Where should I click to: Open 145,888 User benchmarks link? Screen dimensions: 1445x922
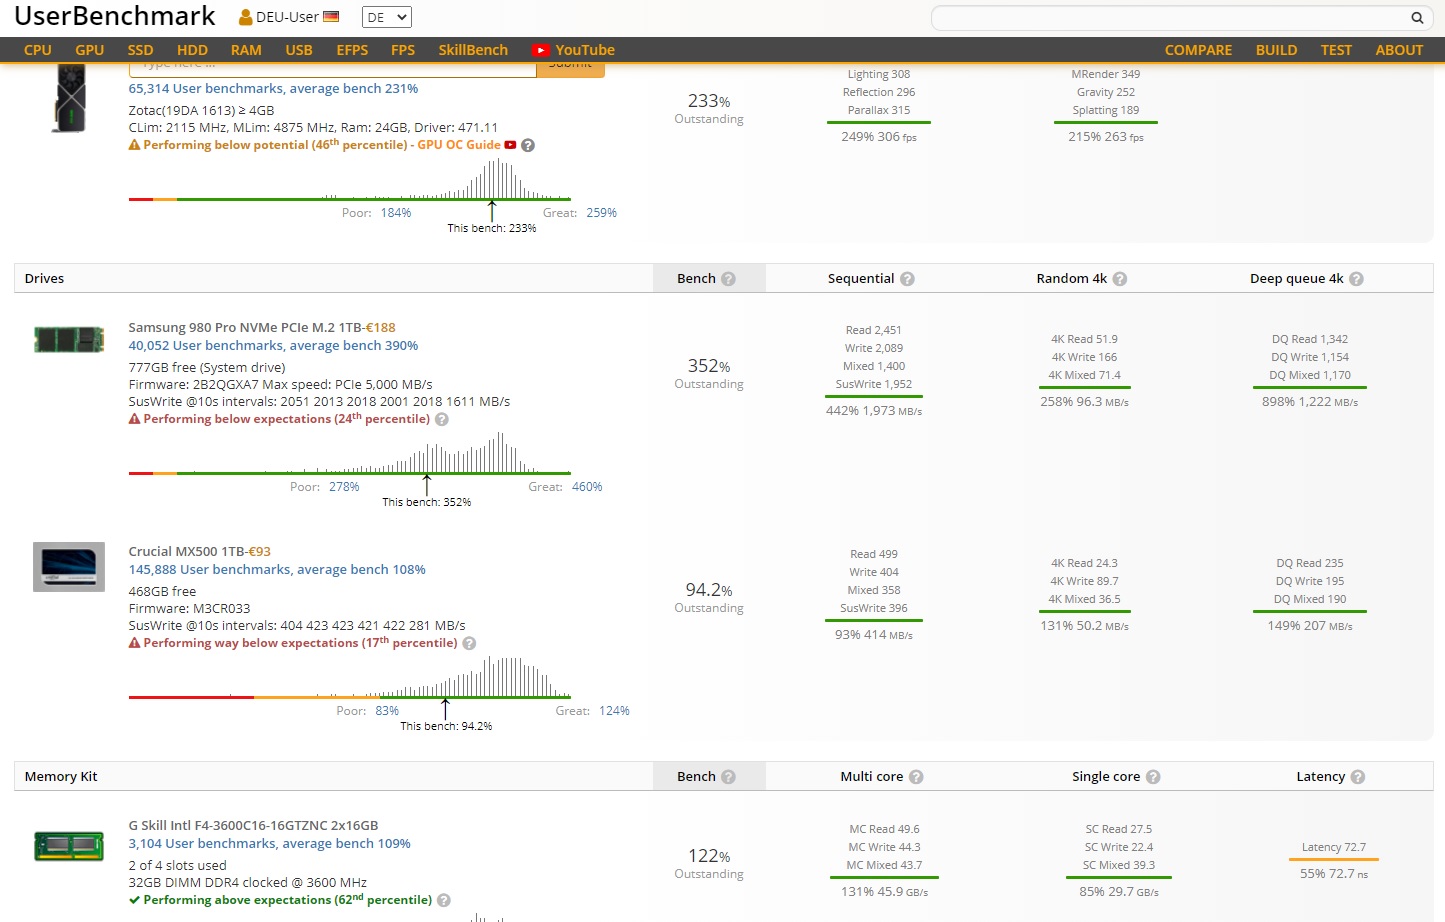click(277, 570)
